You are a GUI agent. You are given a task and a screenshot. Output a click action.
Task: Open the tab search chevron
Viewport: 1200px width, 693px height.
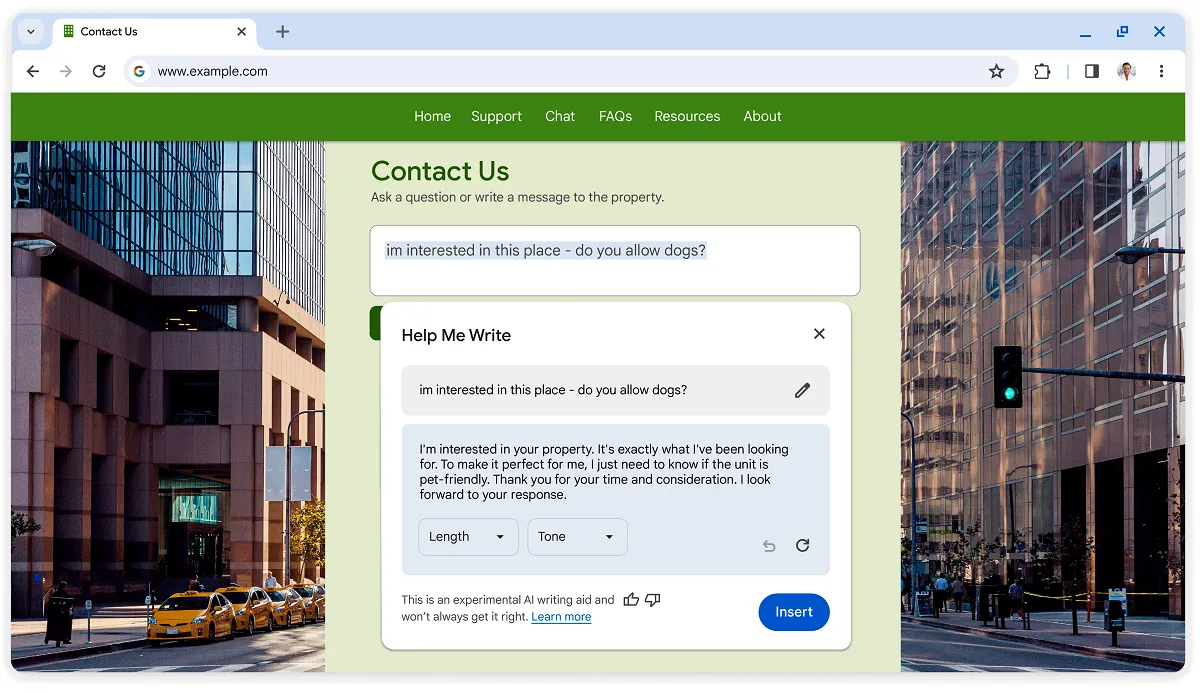pos(31,32)
